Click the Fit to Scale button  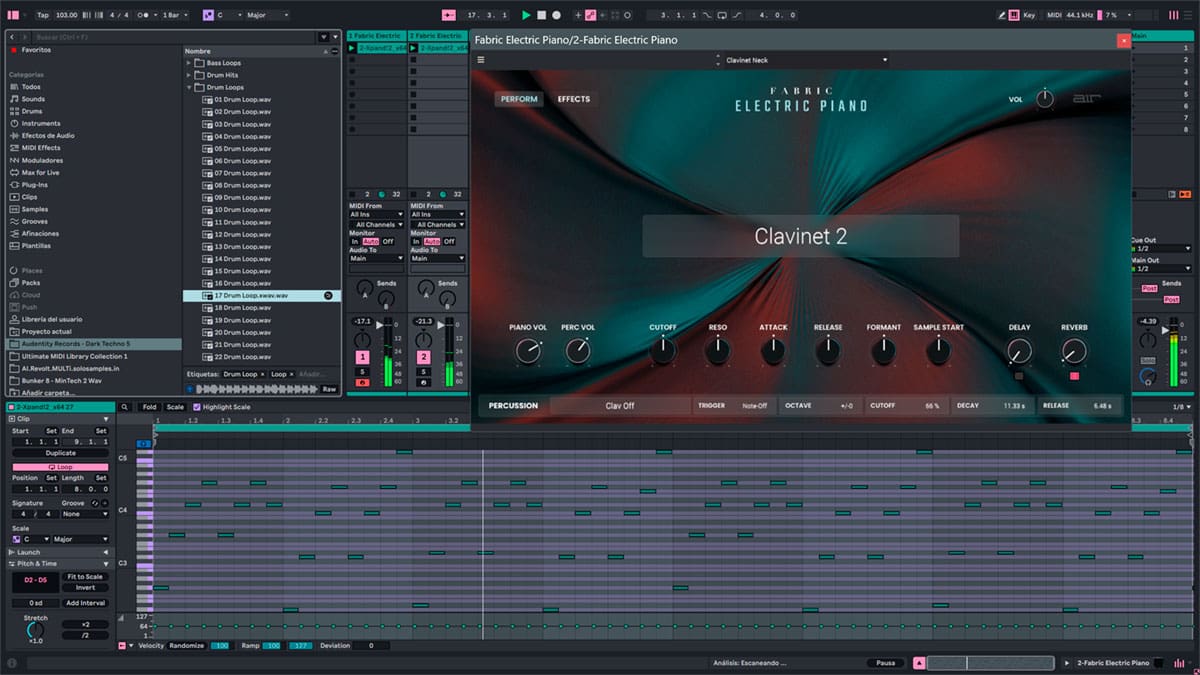[85, 577]
